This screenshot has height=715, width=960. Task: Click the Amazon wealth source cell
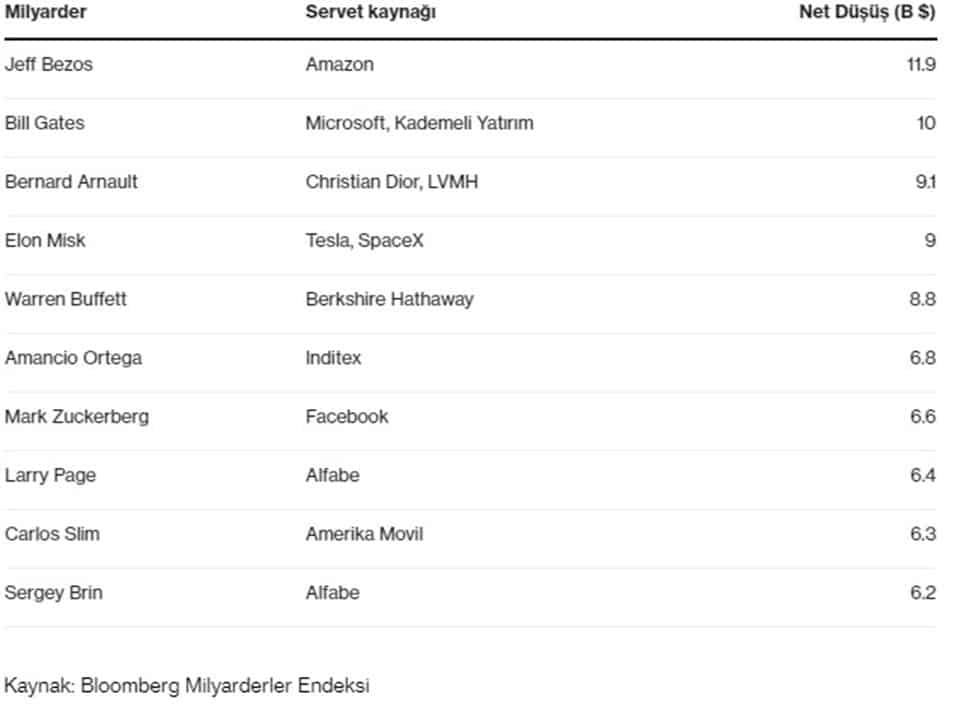pyautogui.click(x=340, y=64)
